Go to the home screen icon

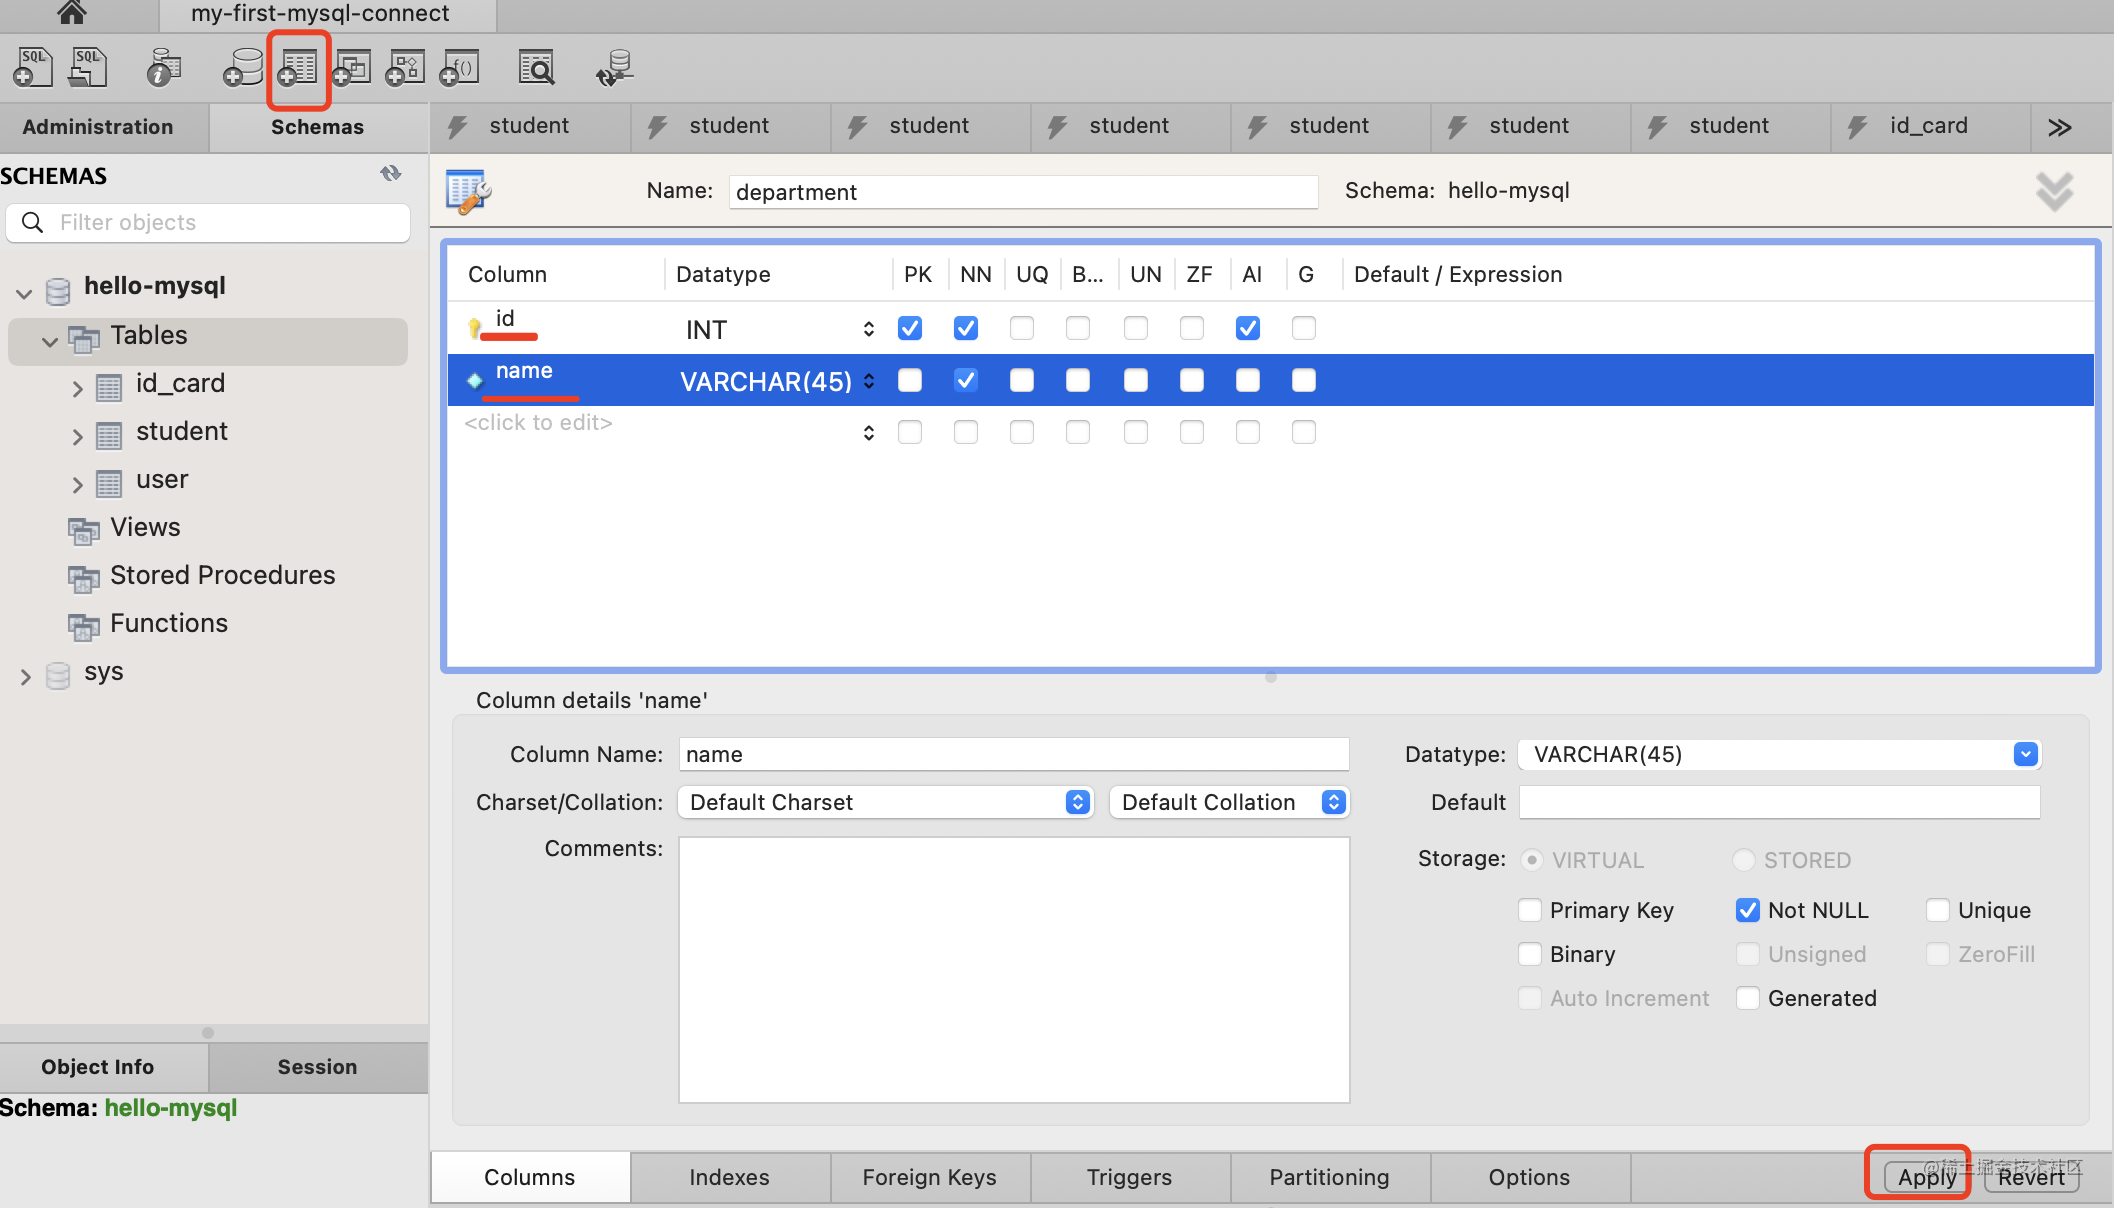click(71, 13)
